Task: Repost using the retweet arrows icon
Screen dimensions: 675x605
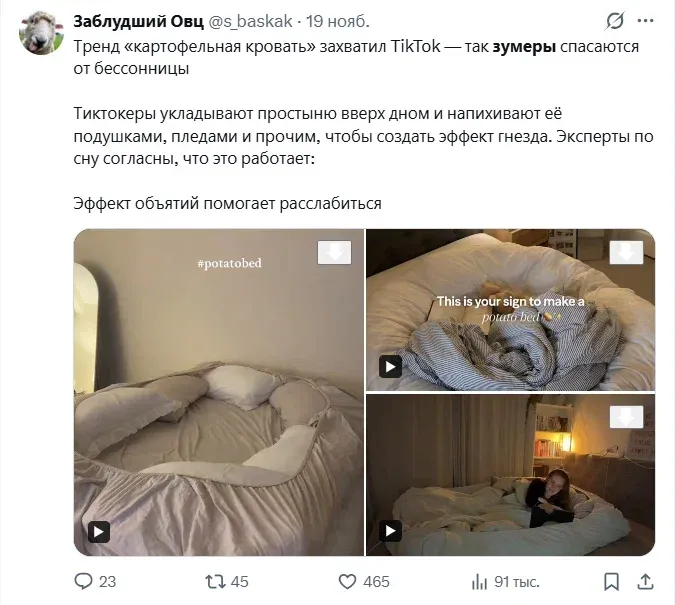Action: point(215,582)
